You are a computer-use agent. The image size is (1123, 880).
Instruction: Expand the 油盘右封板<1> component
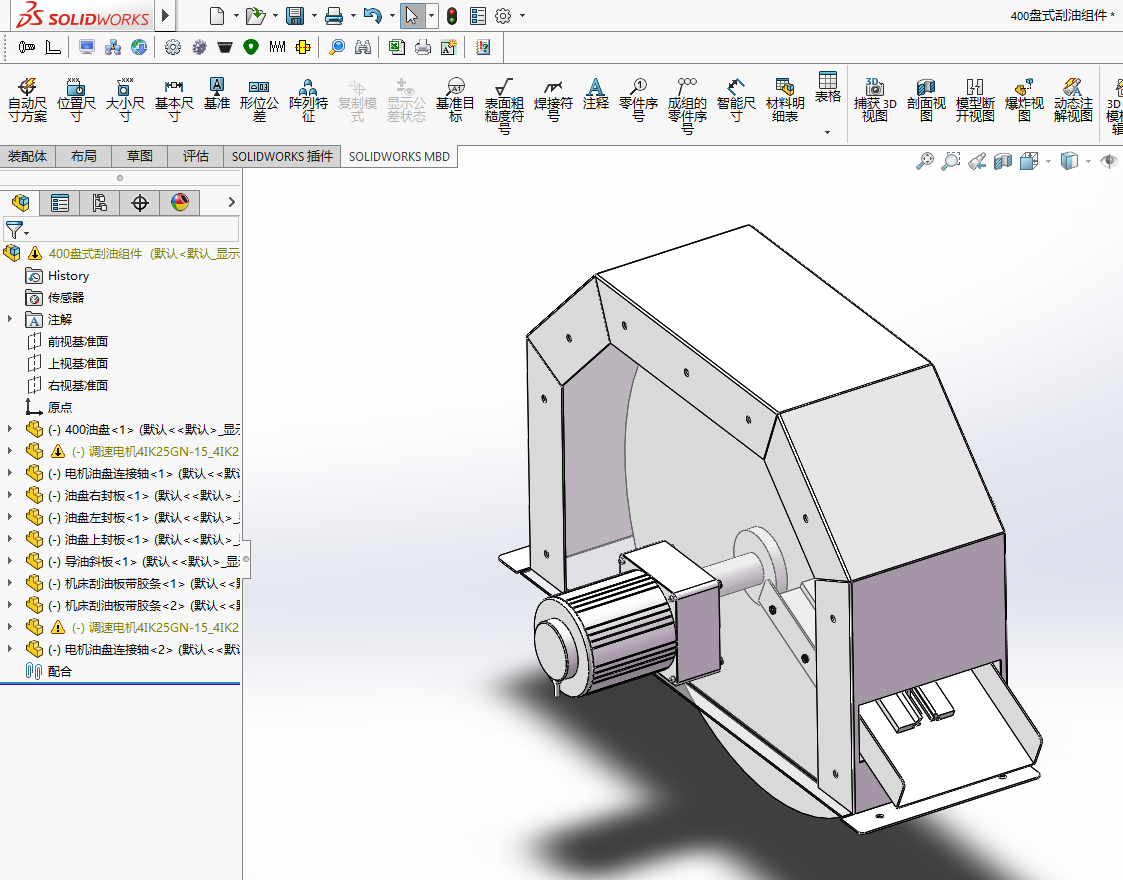click(10, 495)
